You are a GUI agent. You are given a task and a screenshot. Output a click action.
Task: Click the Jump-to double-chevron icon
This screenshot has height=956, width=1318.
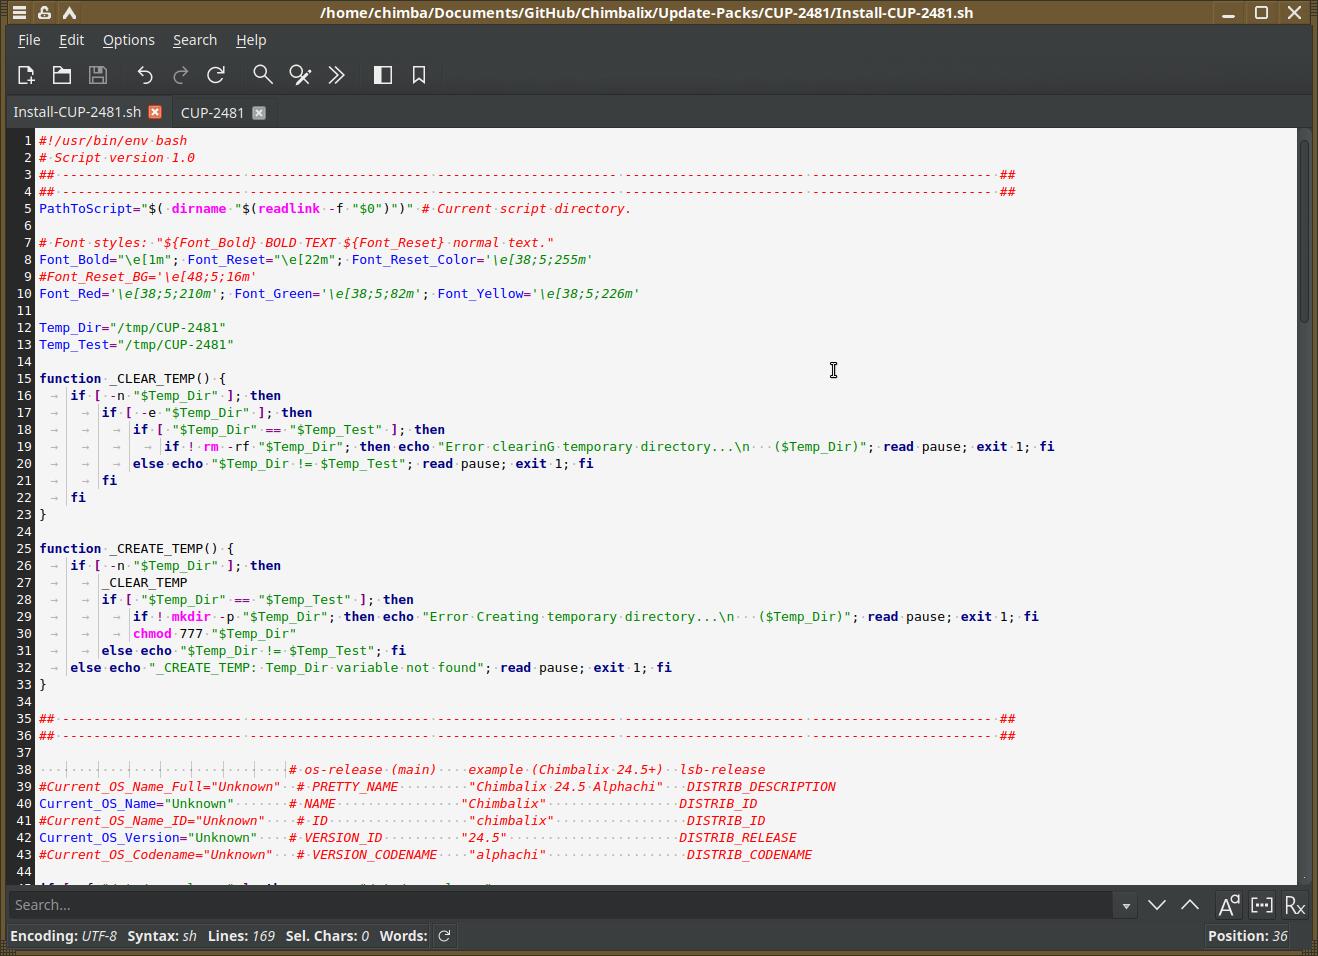(x=337, y=75)
